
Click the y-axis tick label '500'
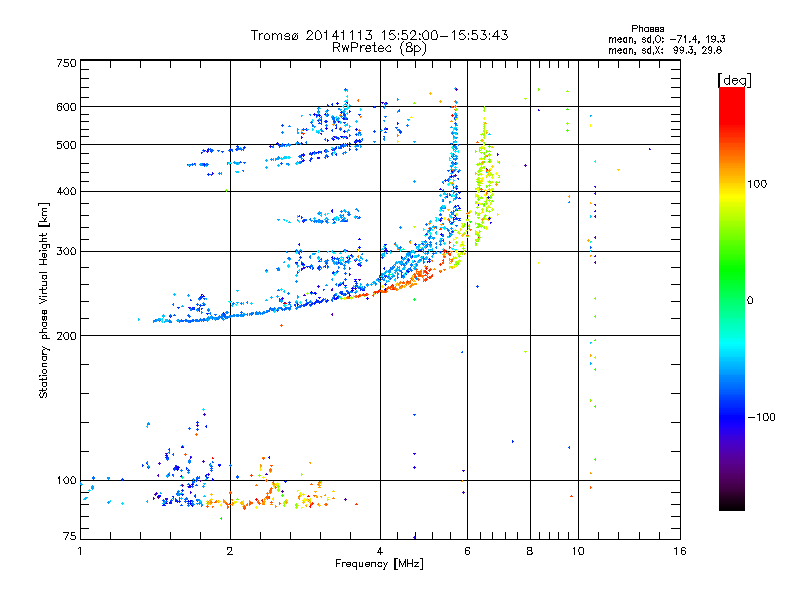66,145
